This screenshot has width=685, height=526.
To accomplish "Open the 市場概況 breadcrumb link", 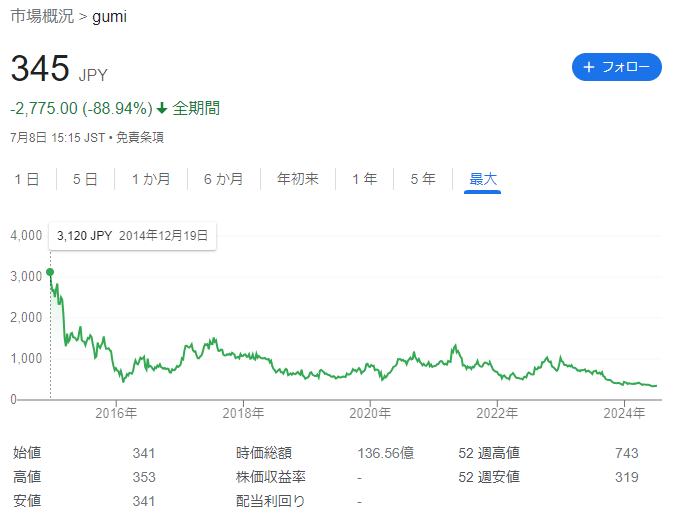I will pos(41,17).
